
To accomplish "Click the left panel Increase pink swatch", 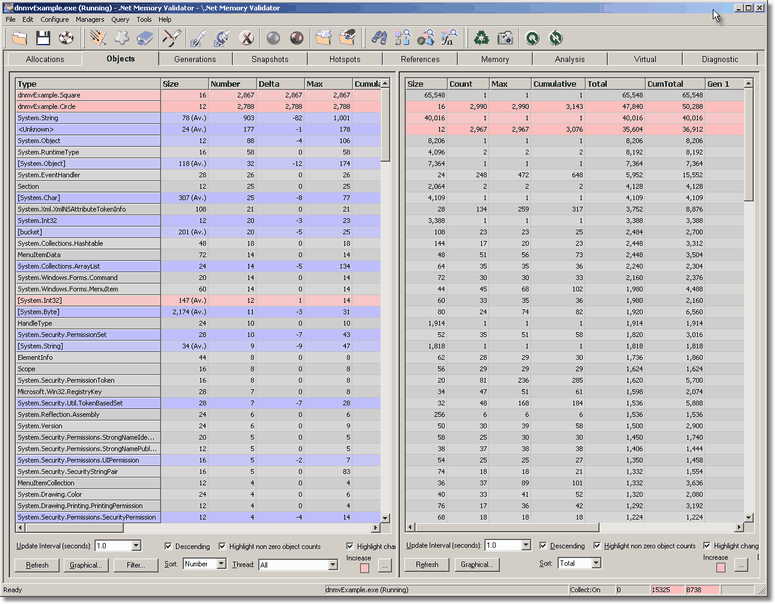I will [365, 568].
